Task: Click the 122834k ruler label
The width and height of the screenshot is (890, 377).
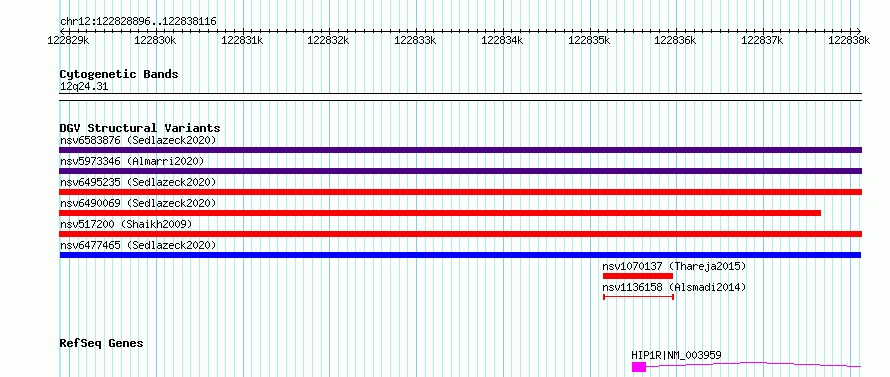Action: (502, 40)
